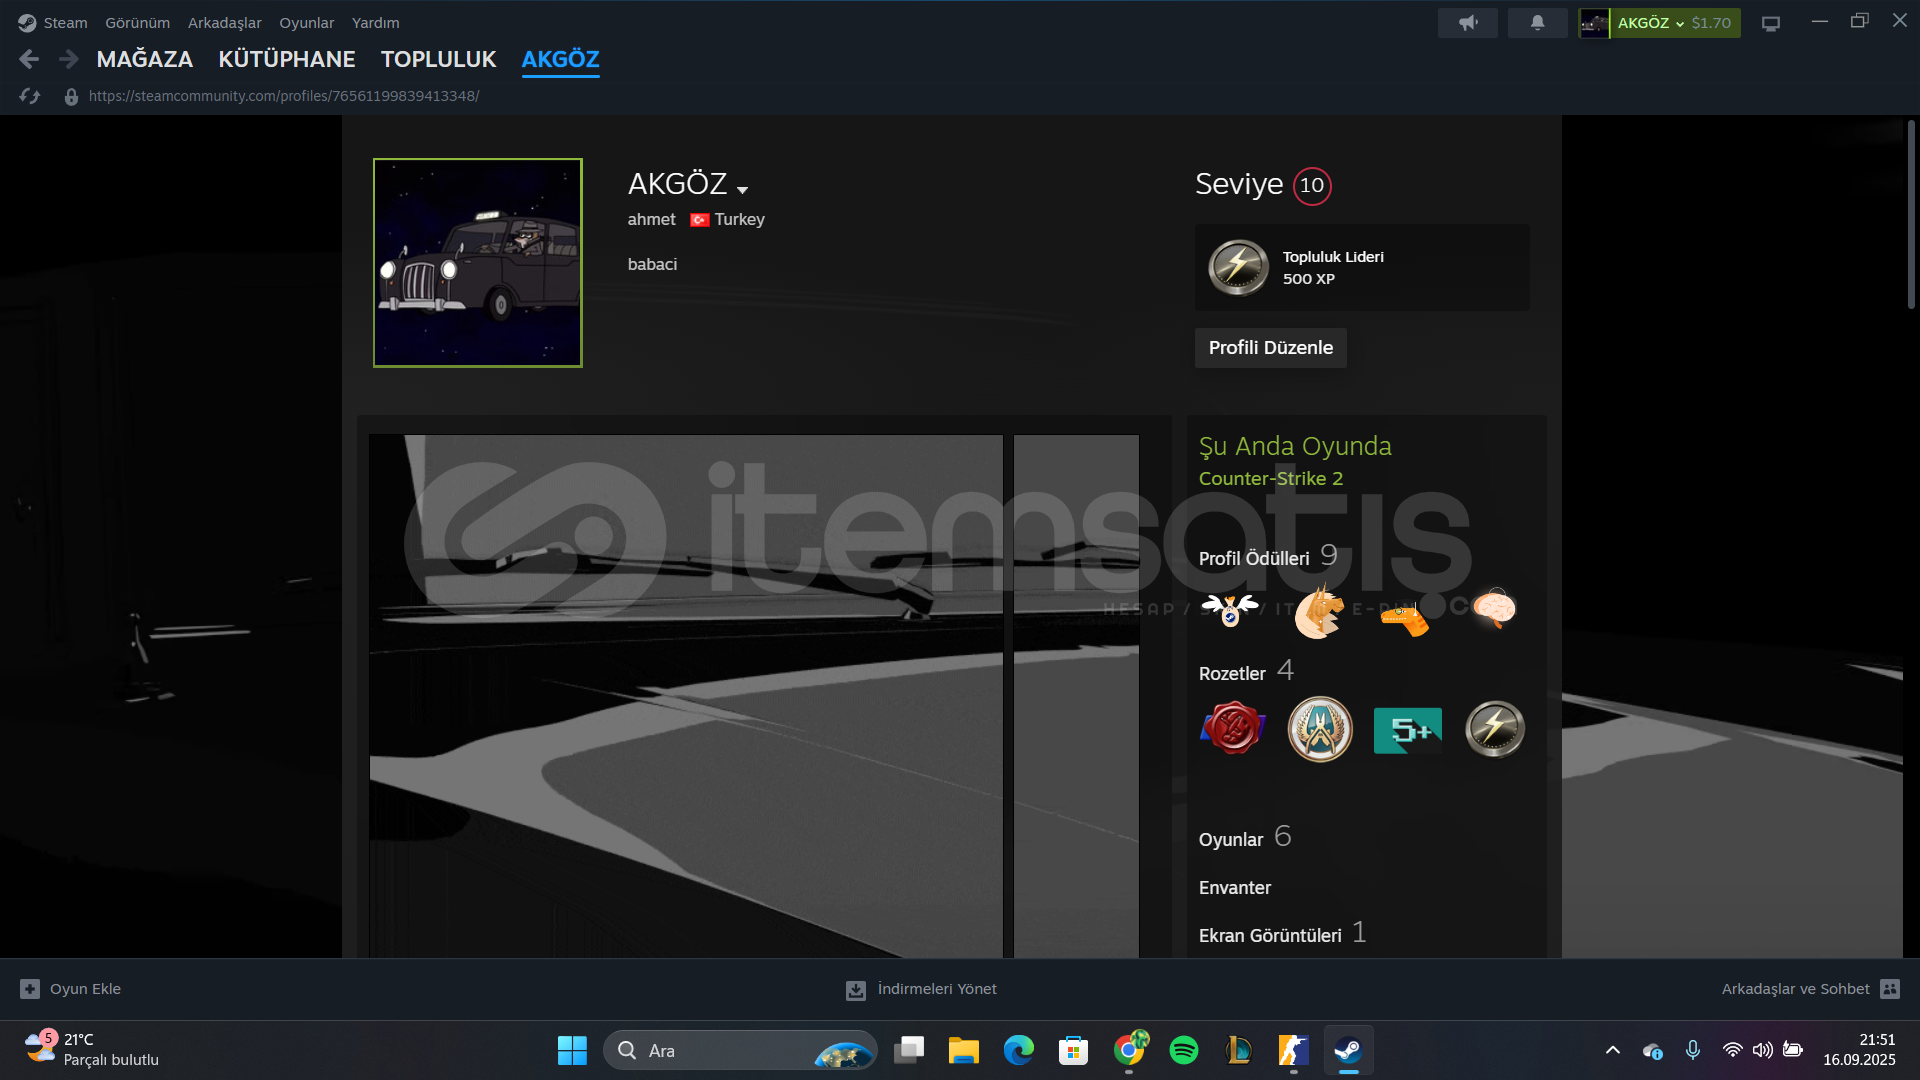
Task: Open Envanter link
Action: point(1235,888)
